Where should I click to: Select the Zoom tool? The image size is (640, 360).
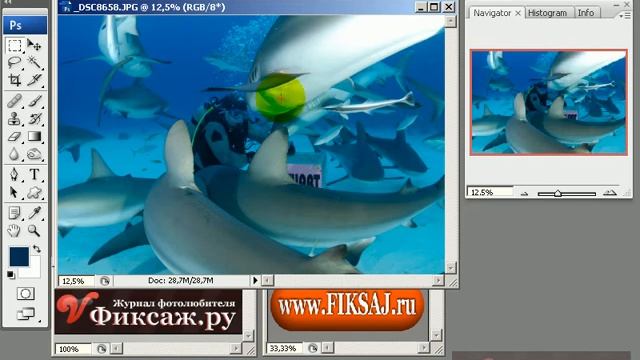point(34,231)
